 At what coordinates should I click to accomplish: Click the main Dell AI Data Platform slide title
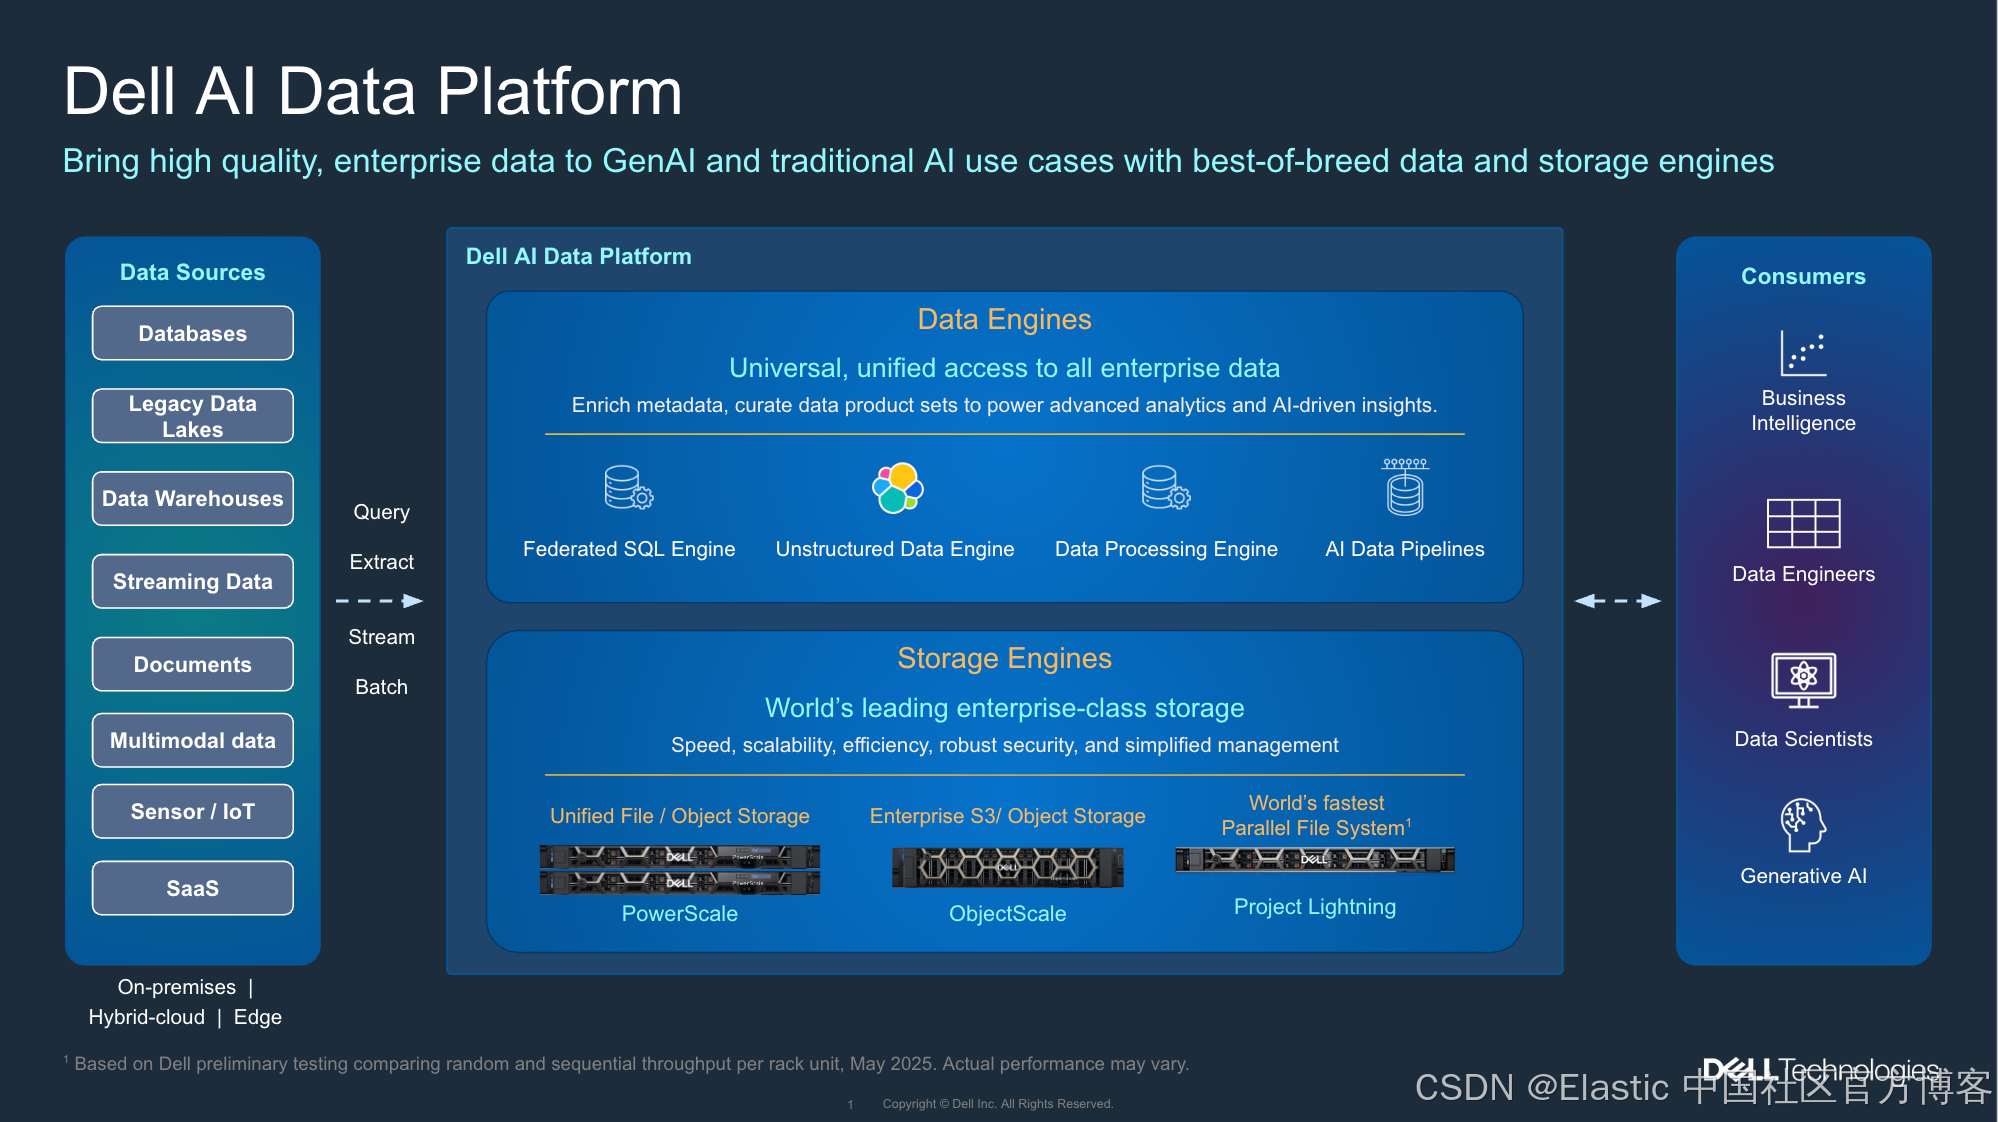(373, 92)
